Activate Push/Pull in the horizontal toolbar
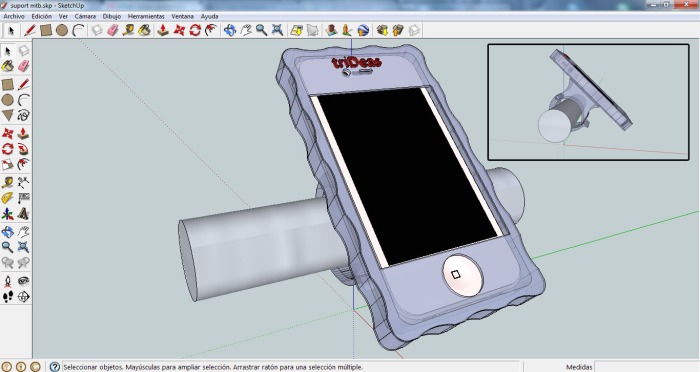This screenshot has width=700, height=372. (163, 30)
